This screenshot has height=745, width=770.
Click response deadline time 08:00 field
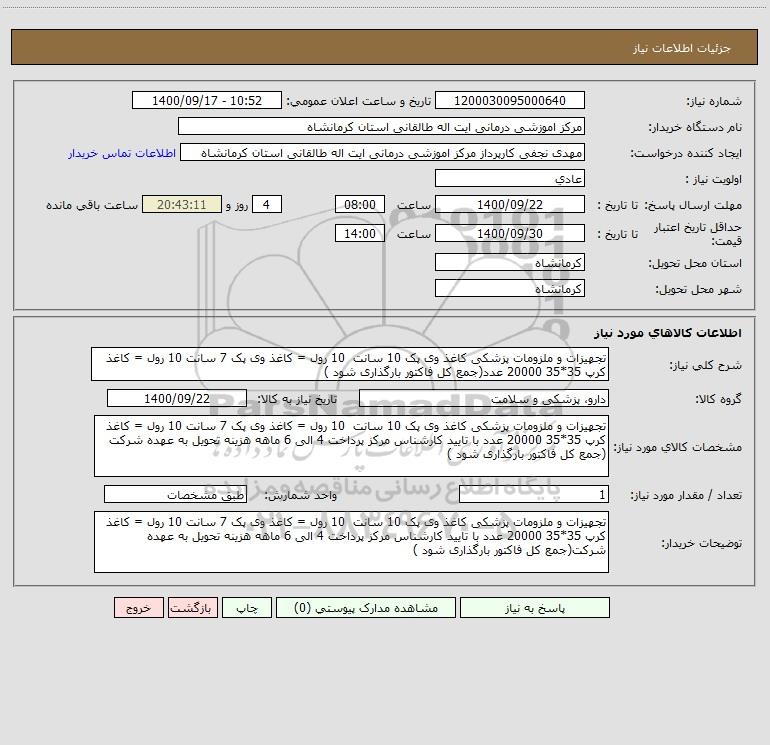pos(359,204)
